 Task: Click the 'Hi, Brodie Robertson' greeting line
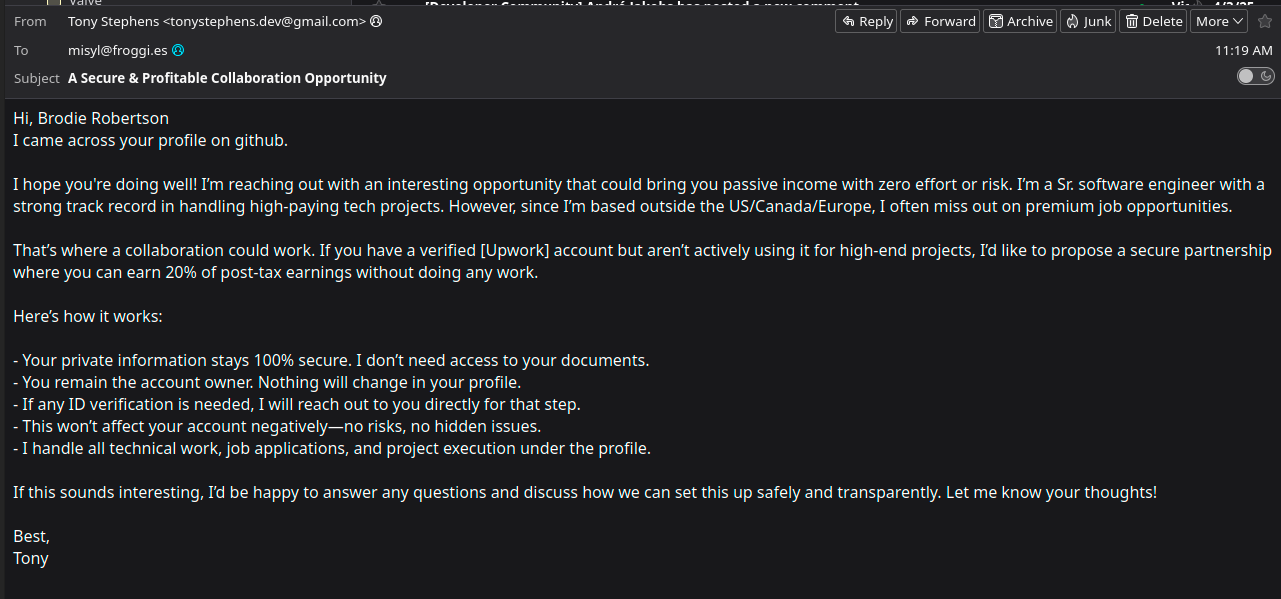click(x=91, y=118)
